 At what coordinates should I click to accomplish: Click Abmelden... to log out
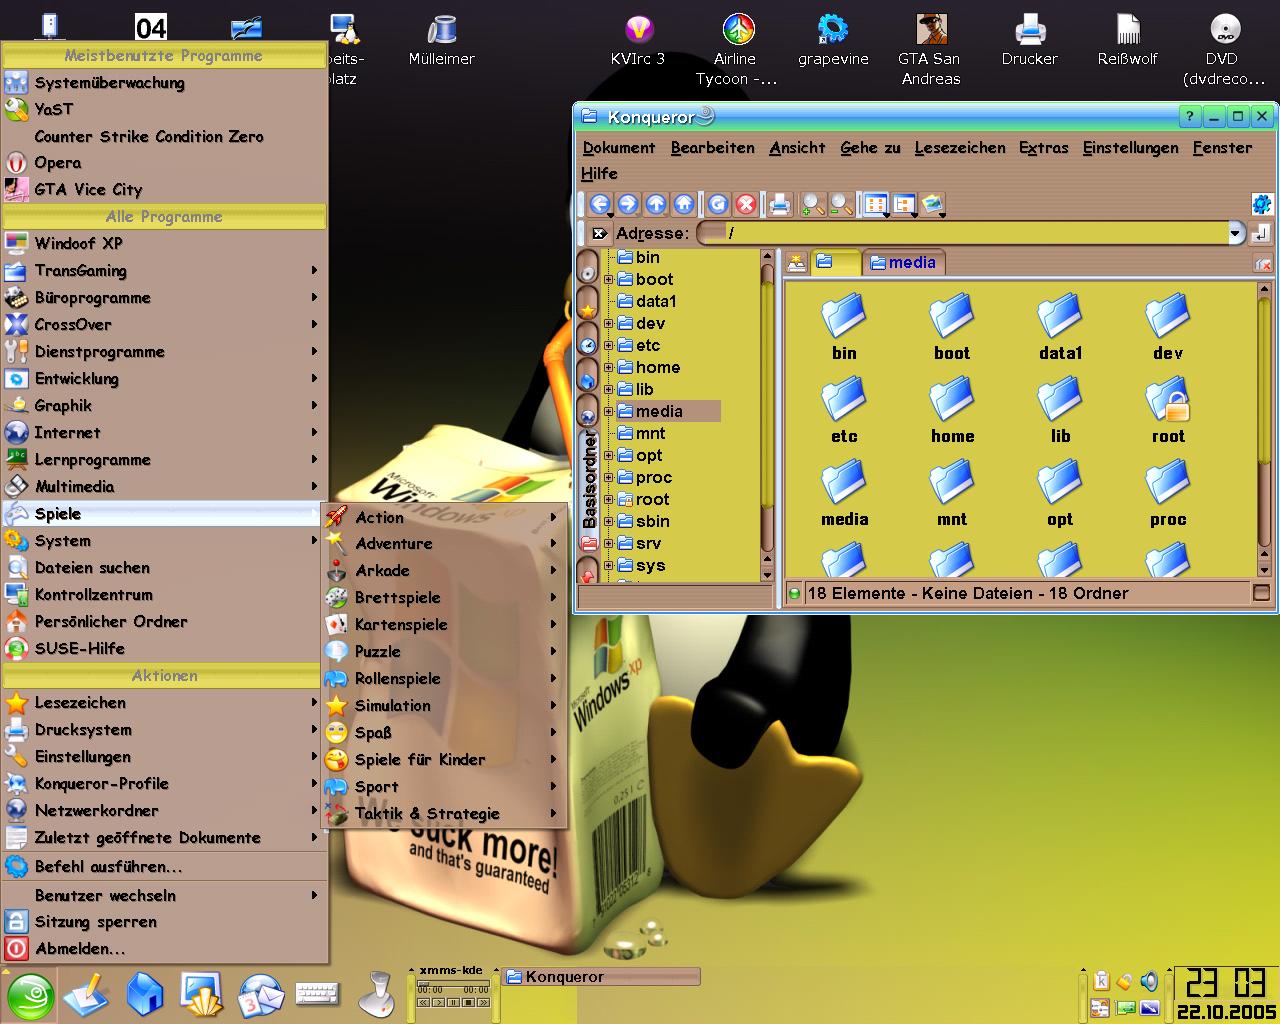click(164, 949)
